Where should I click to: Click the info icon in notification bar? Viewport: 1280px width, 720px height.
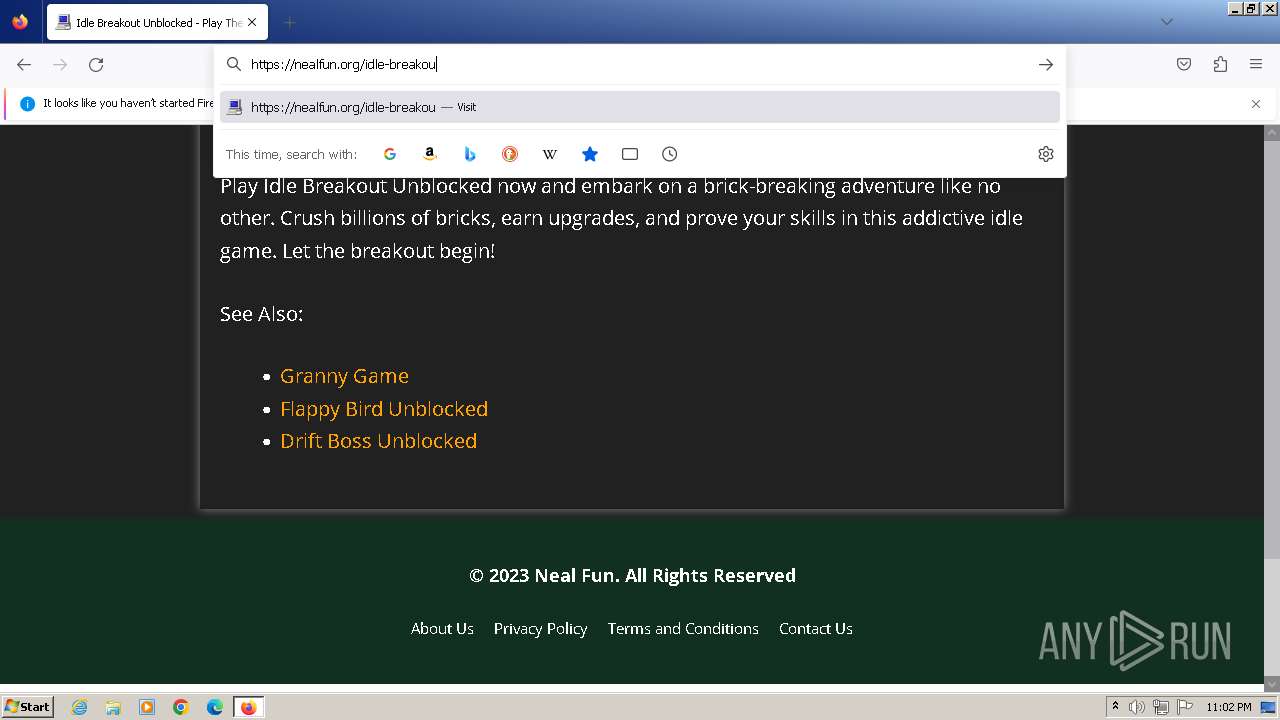27,103
